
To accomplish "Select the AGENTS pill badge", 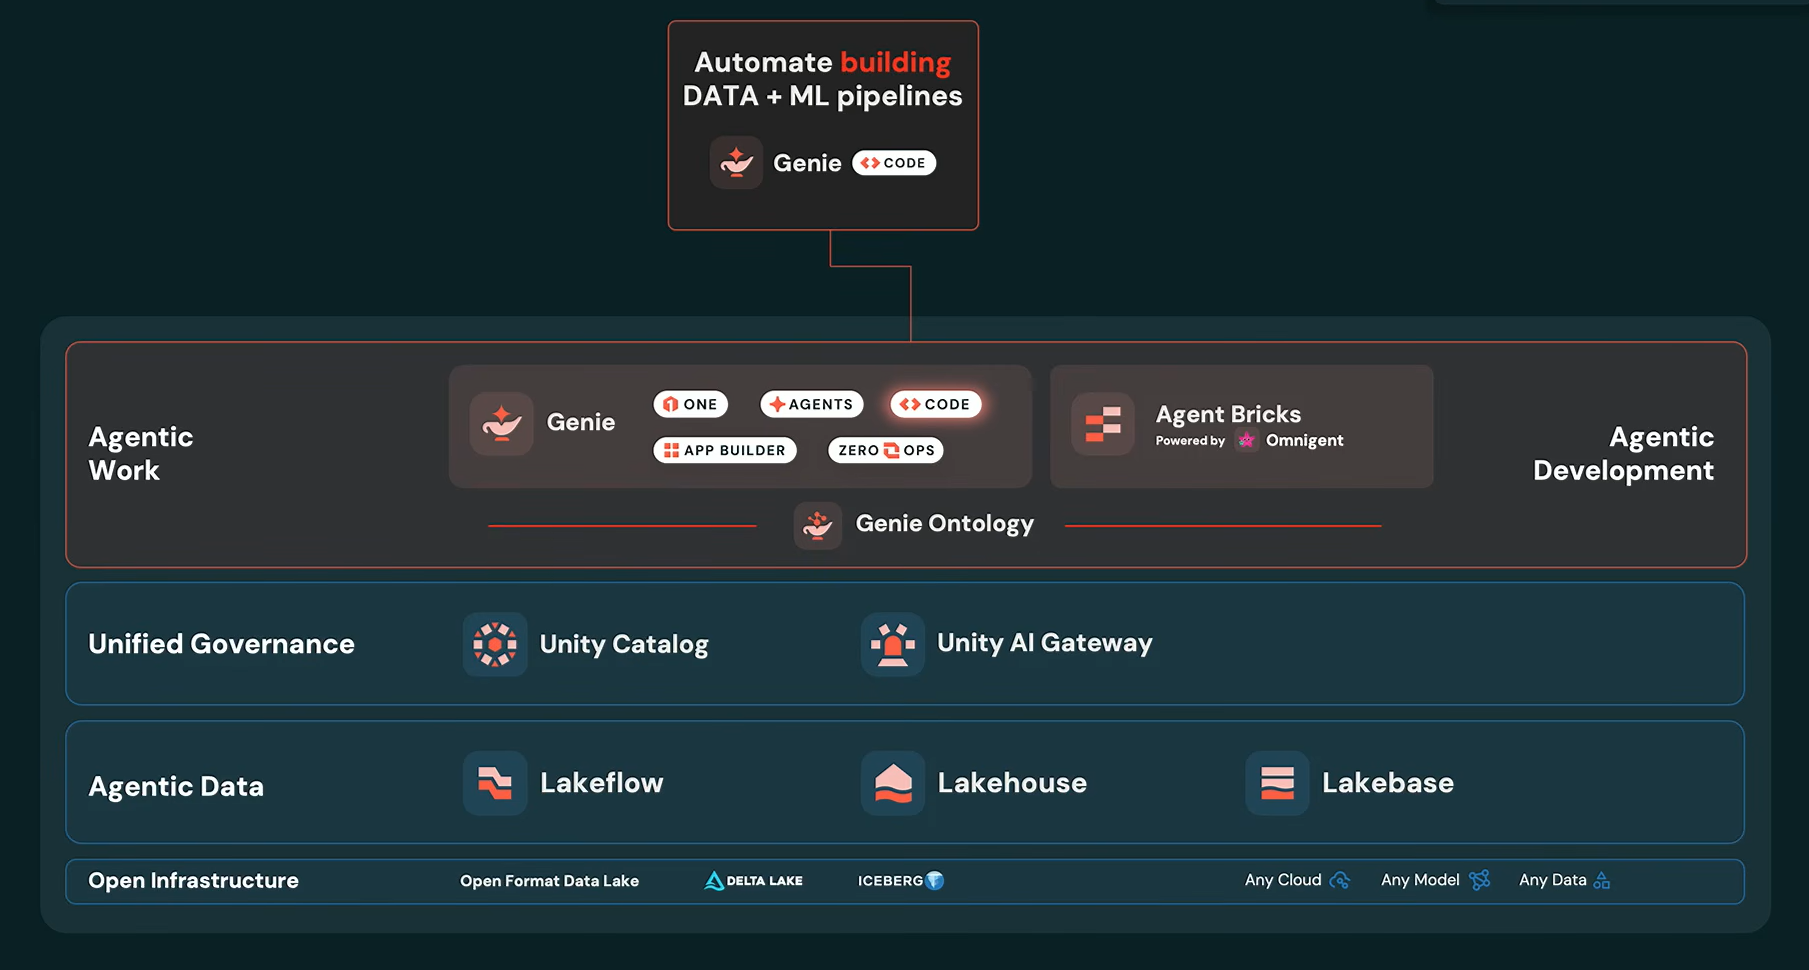I will point(811,404).
